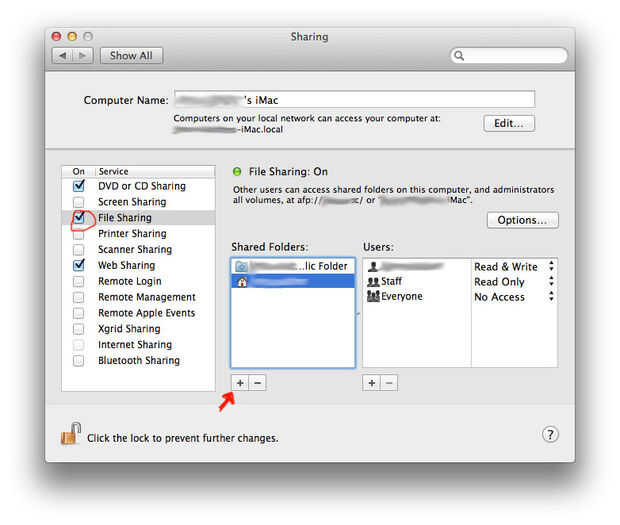Click the green File Sharing status indicator
The width and height of the screenshot is (620, 525).
click(x=237, y=172)
